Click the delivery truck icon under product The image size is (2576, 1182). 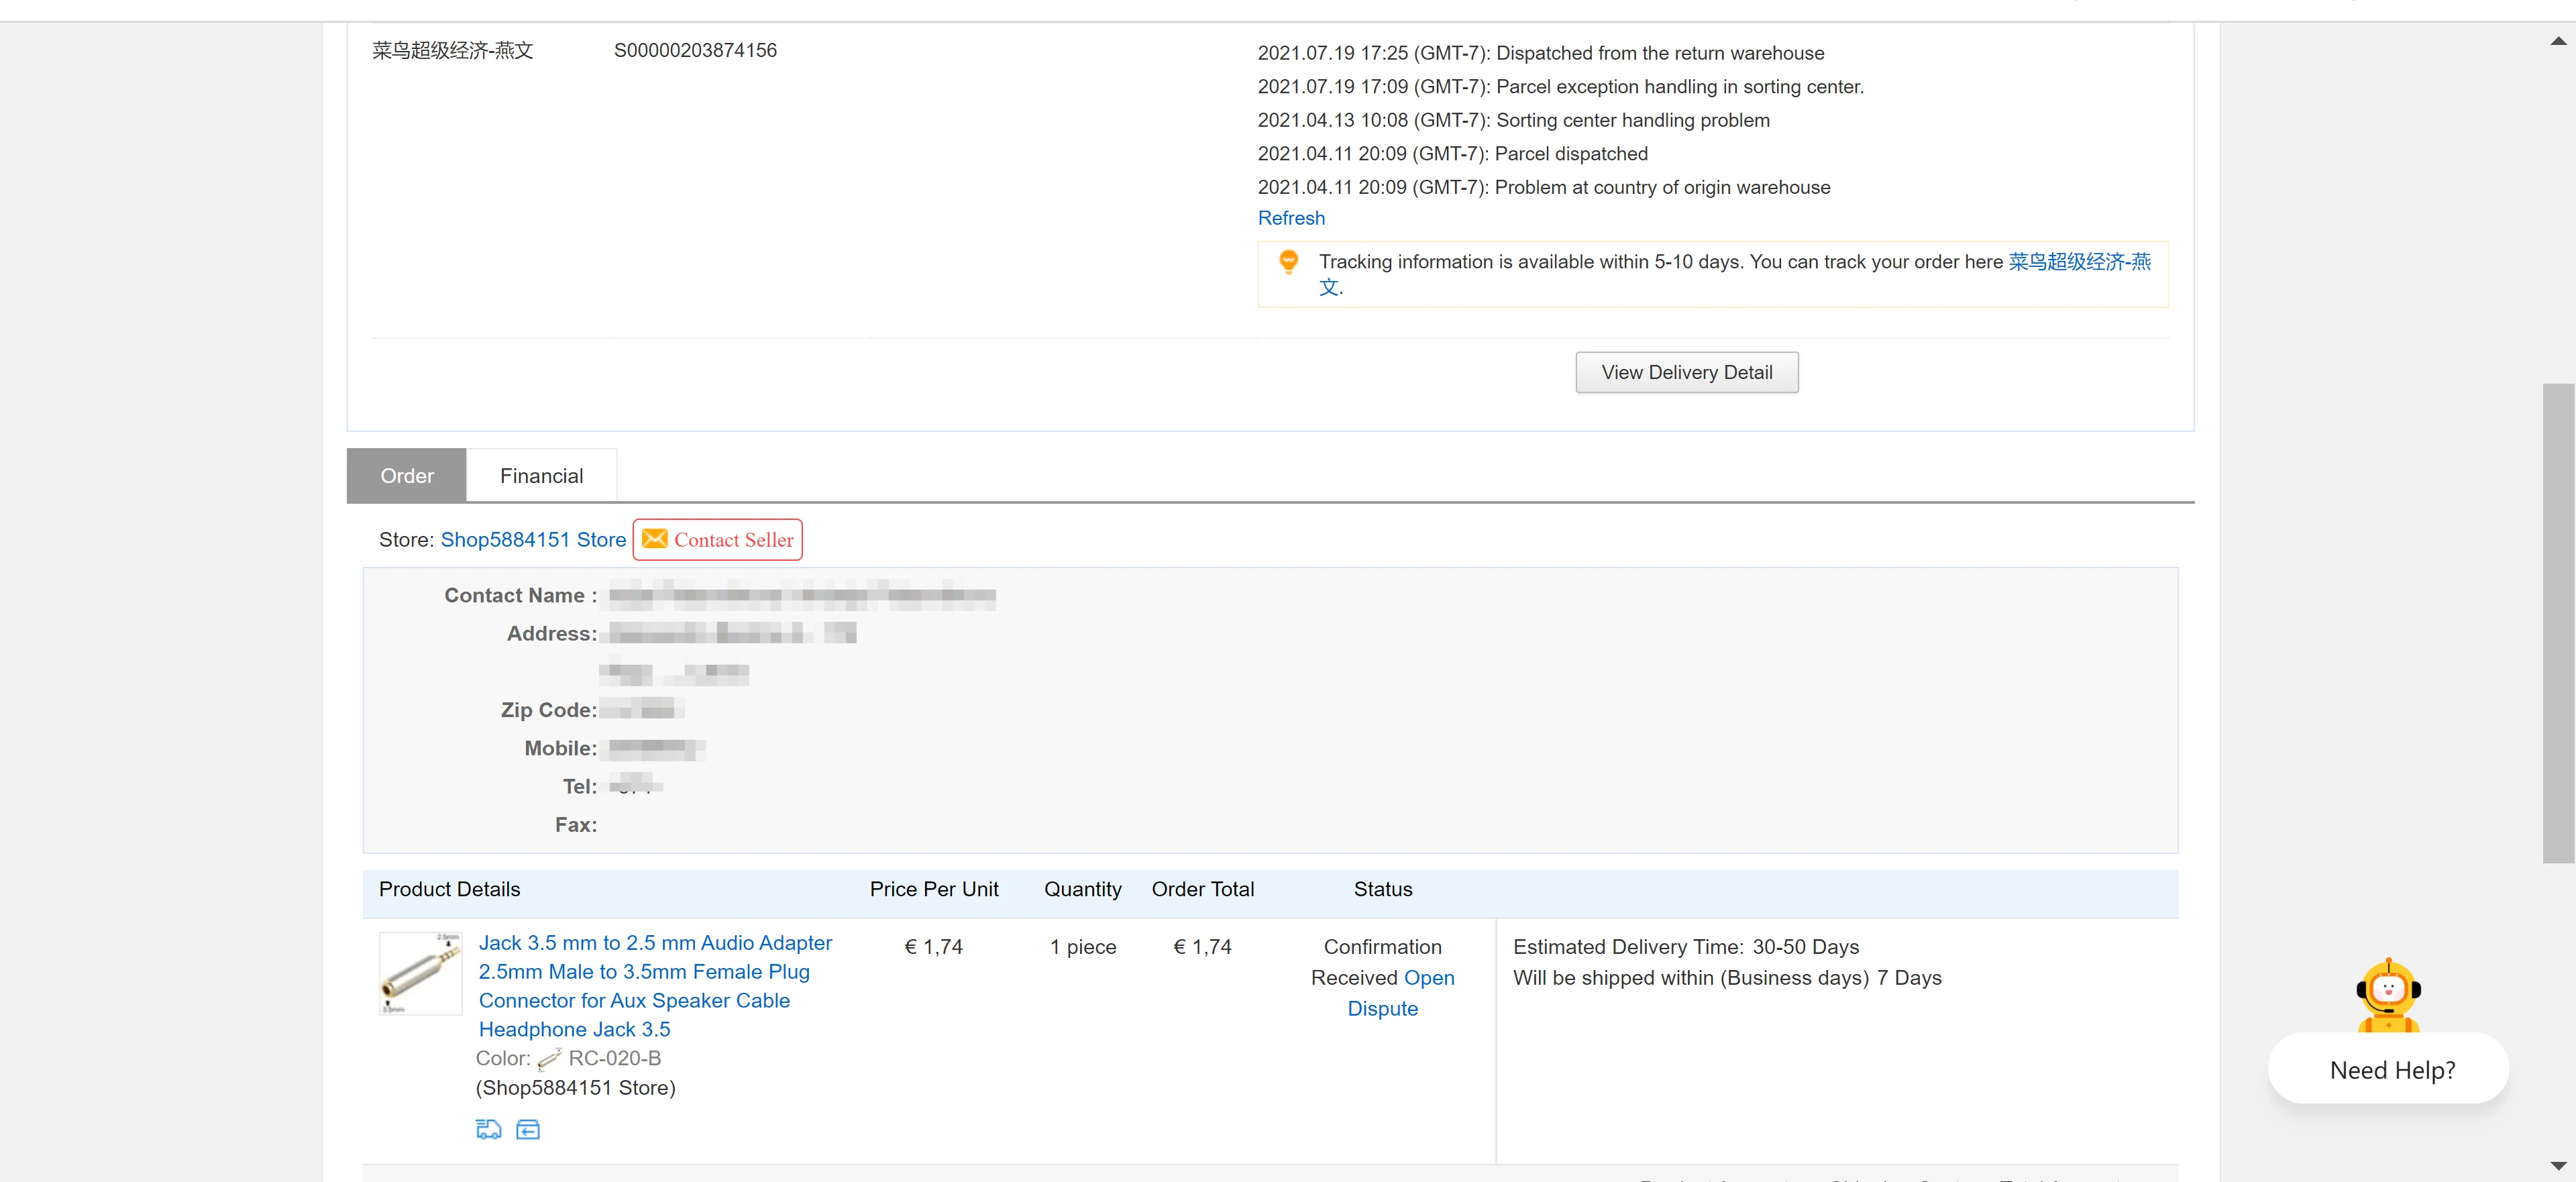(488, 1129)
